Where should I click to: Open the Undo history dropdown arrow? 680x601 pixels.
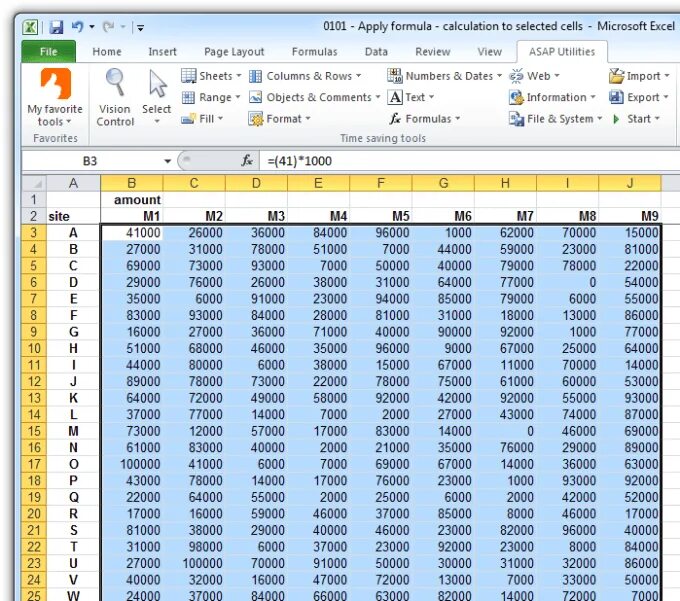pyautogui.click(x=92, y=27)
